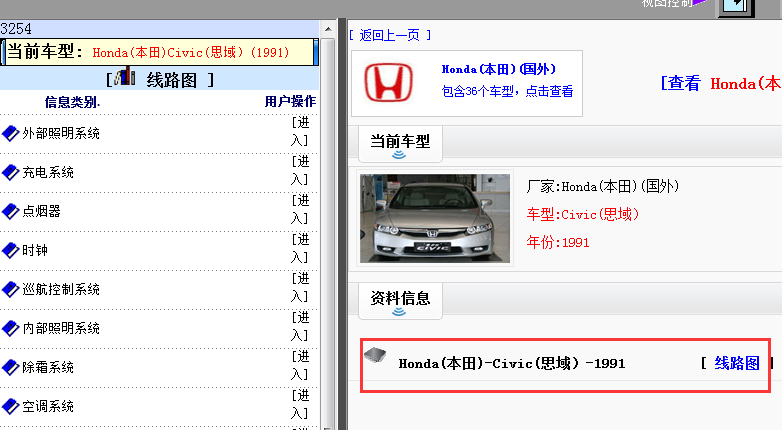The height and width of the screenshot is (430, 782).
Task: Click 空调系统 category text
Action: coord(48,407)
